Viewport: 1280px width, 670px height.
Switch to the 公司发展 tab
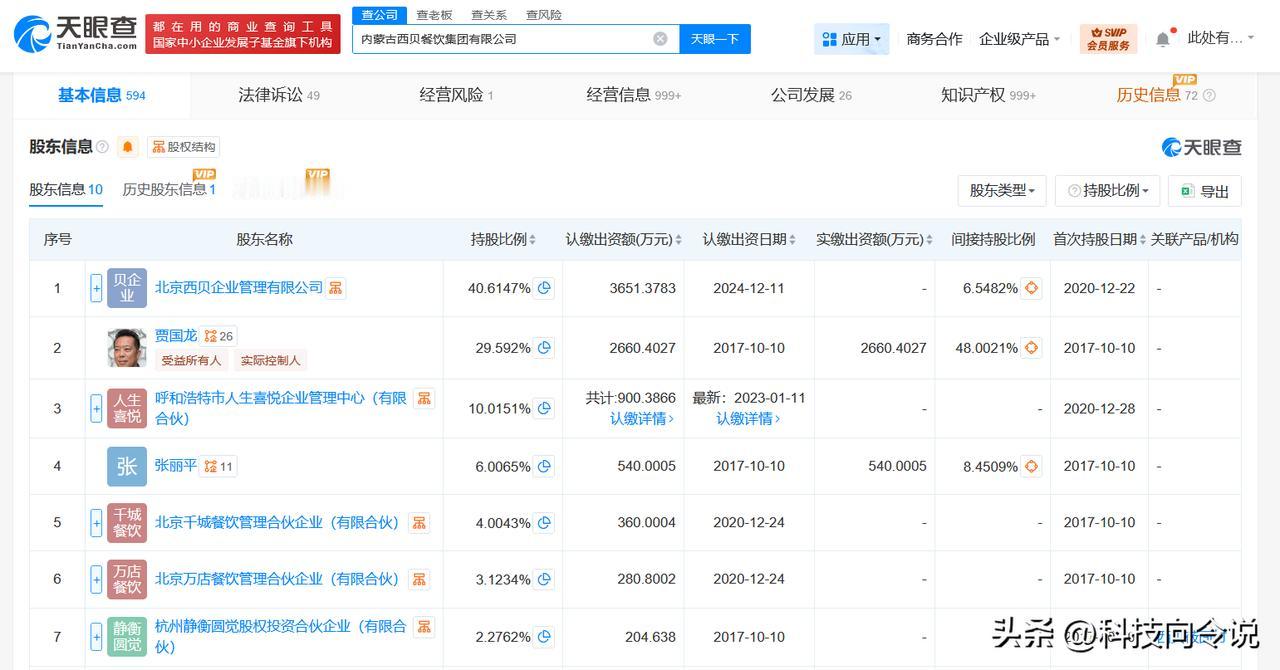(x=811, y=95)
